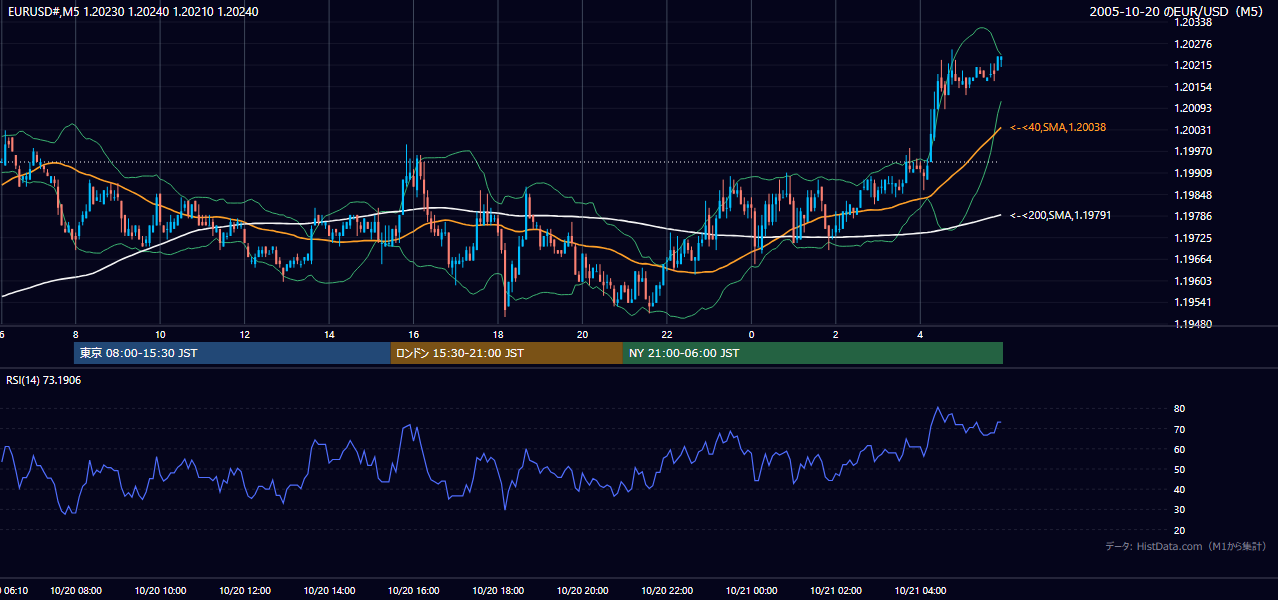The image size is (1278, 600).
Task: Click RSI scale value 30
Action: (x=1180, y=510)
